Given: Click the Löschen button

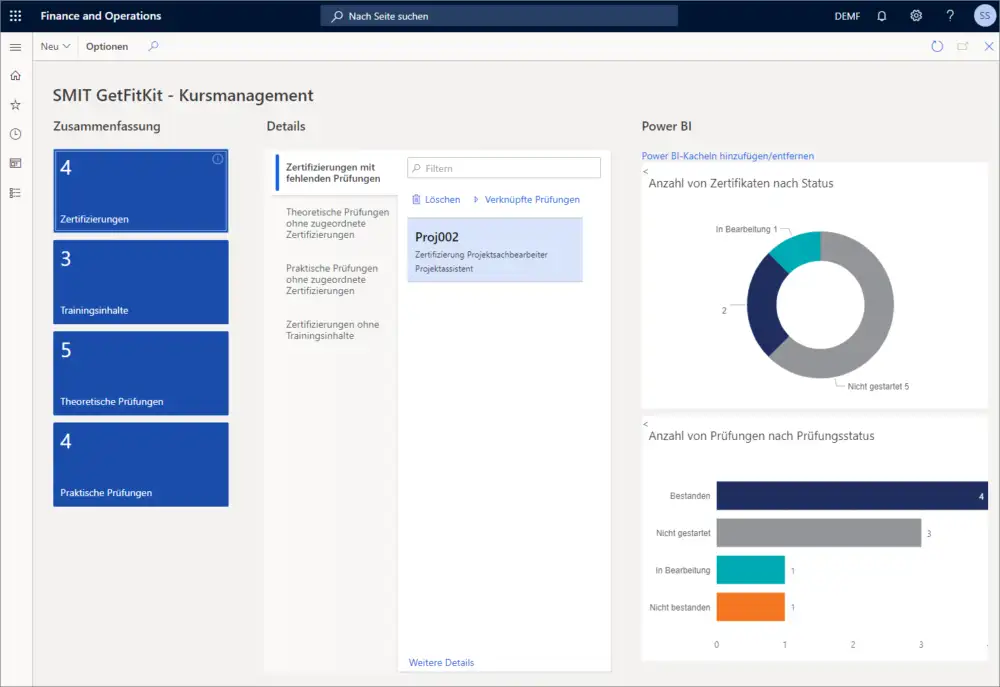Looking at the screenshot, I should pos(436,200).
